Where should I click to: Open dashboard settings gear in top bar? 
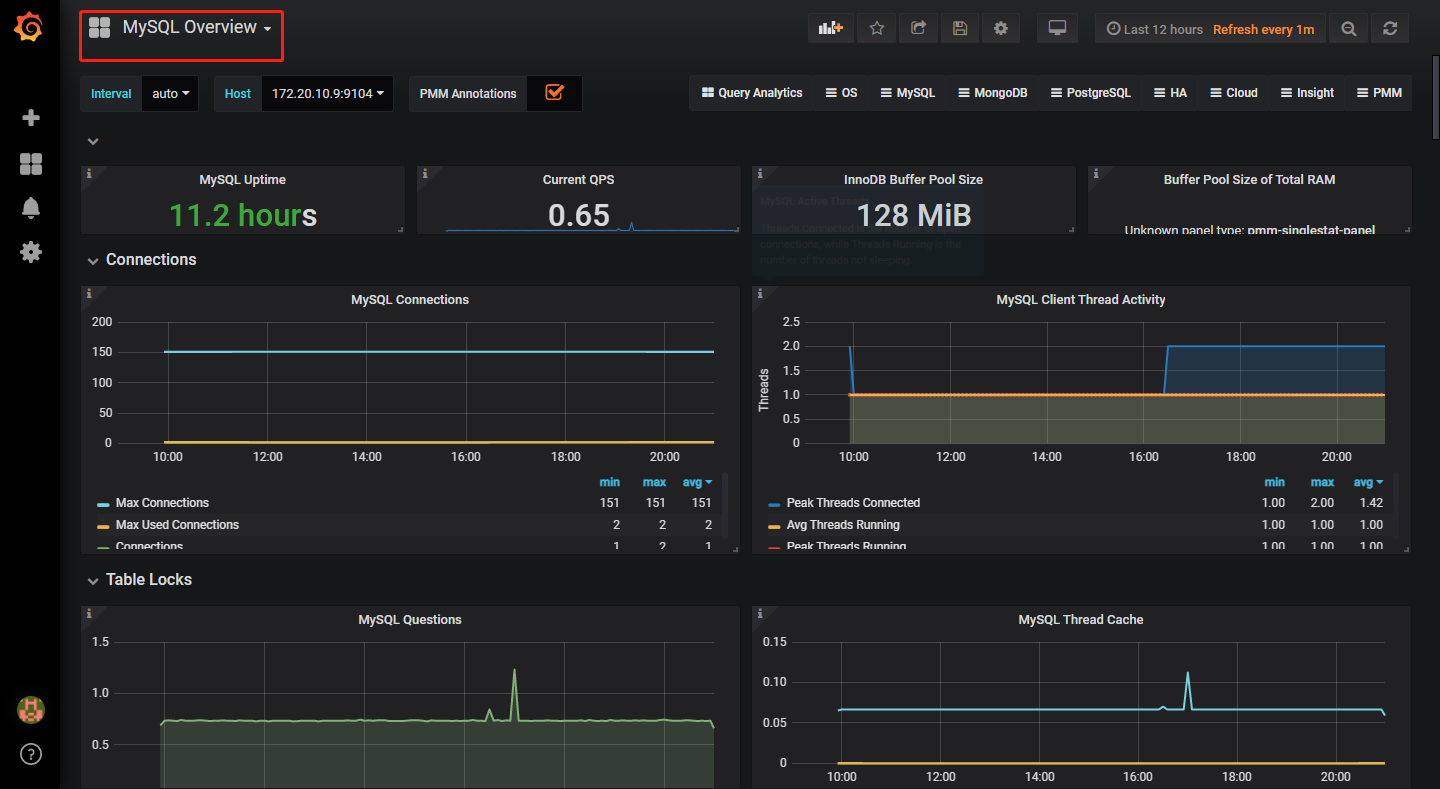pyautogui.click(x=1001, y=29)
